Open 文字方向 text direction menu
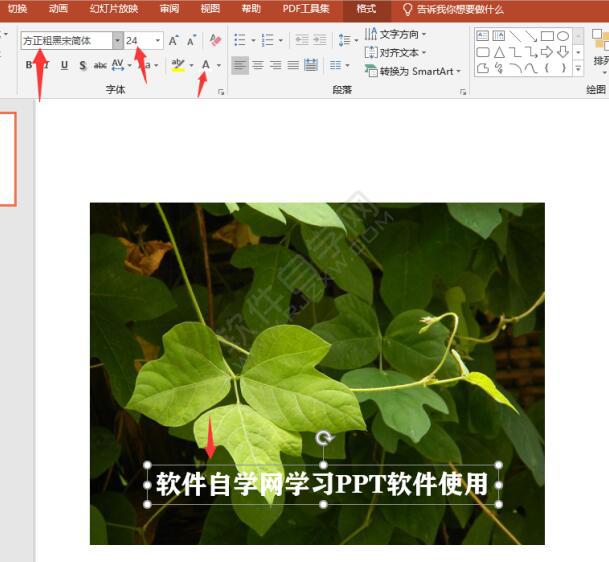The height and width of the screenshot is (562, 609). point(395,34)
